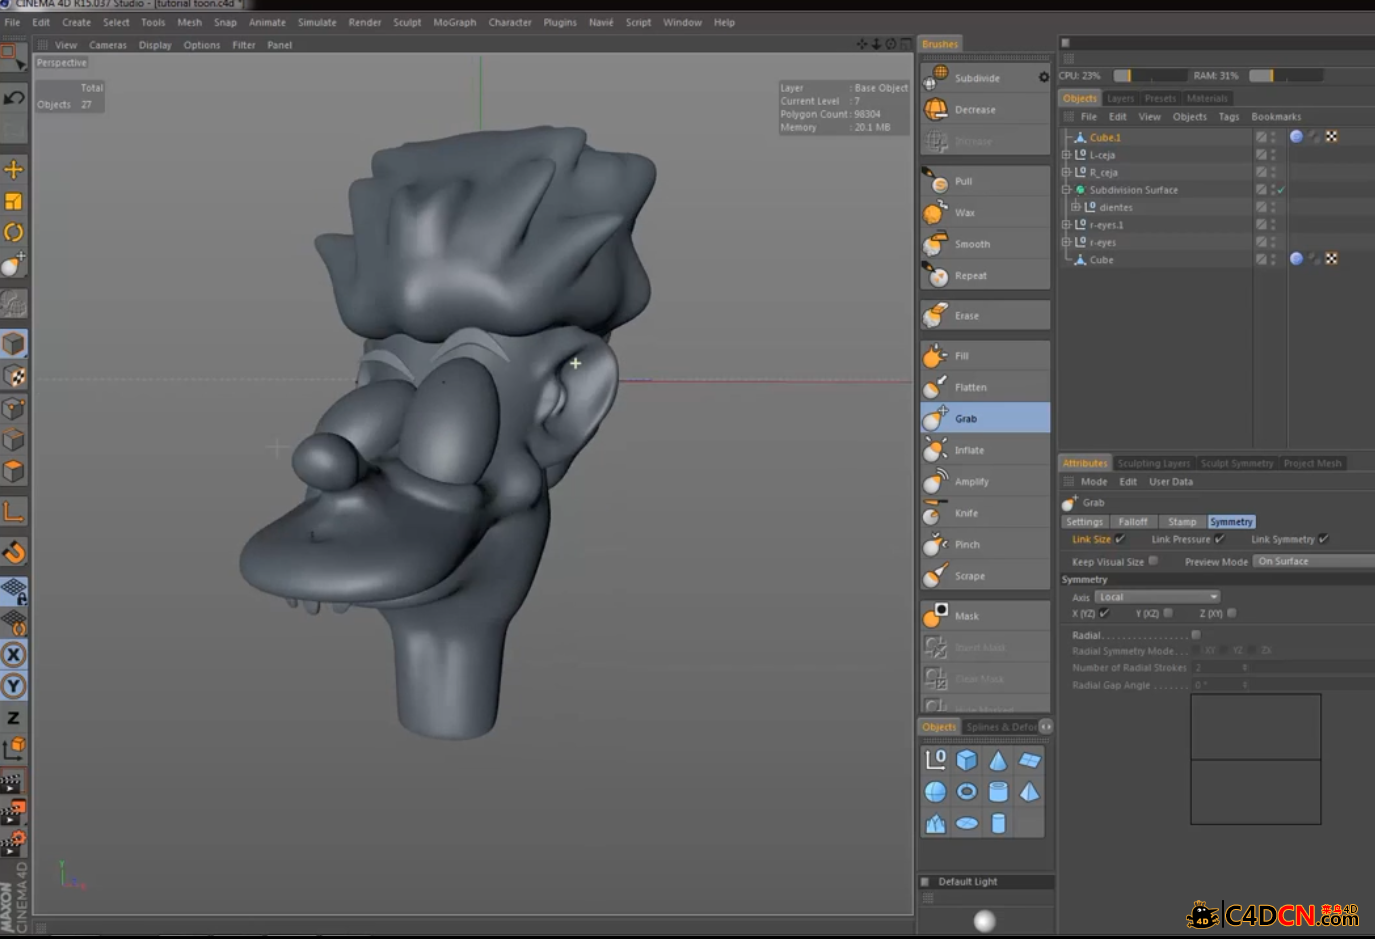Expand the r-eyes.1 object node
This screenshot has height=939, width=1375.
[1066, 225]
